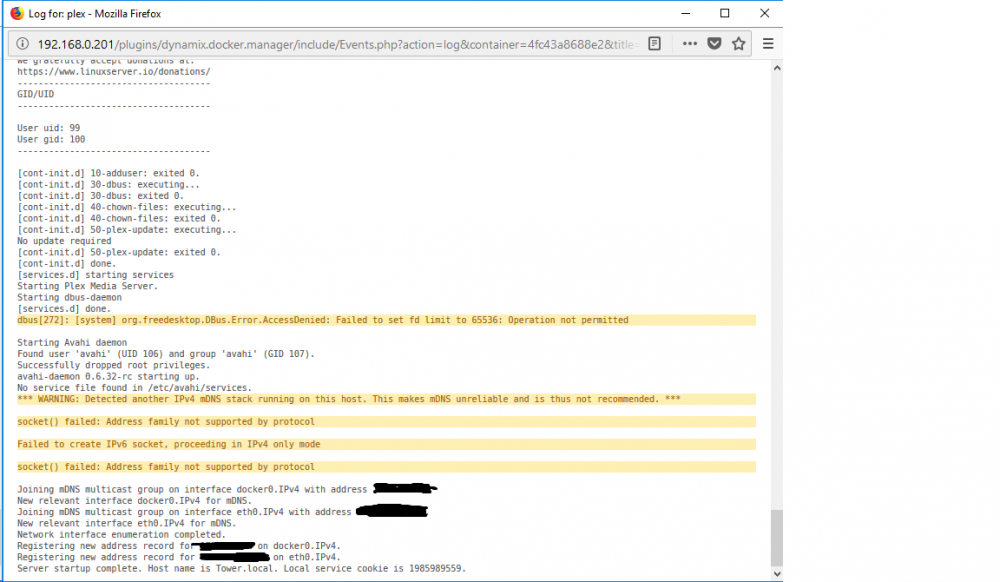This screenshot has height=582, width=1000.
Task: Click '40-chown-files: executing...' log line
Action: pos(127,207)
